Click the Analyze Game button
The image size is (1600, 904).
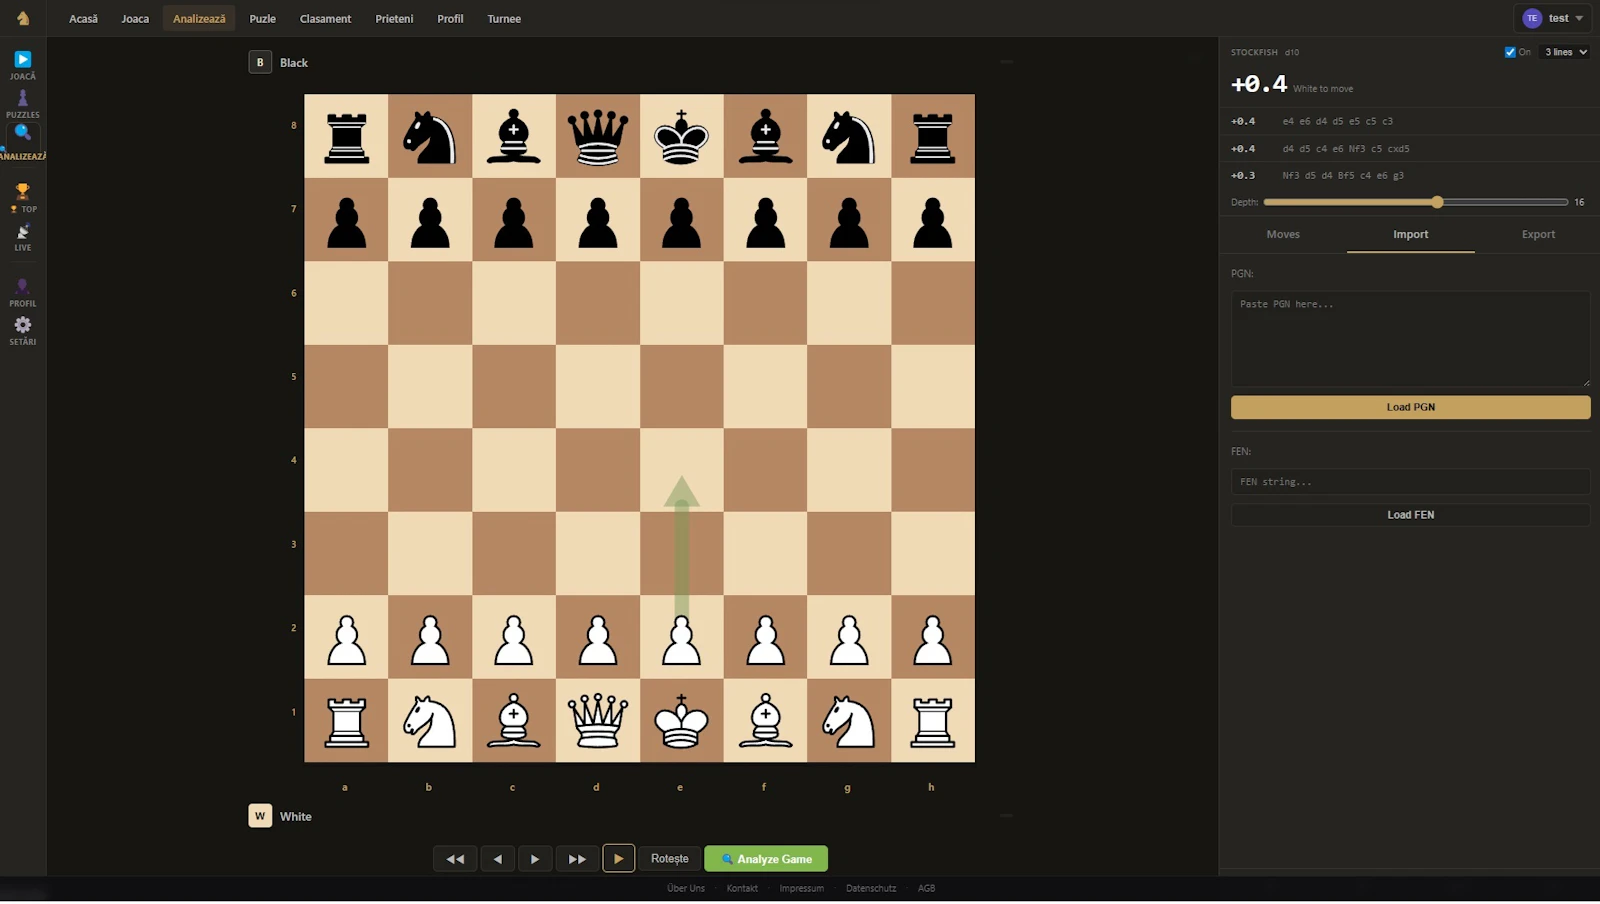(x=766, y=859)
